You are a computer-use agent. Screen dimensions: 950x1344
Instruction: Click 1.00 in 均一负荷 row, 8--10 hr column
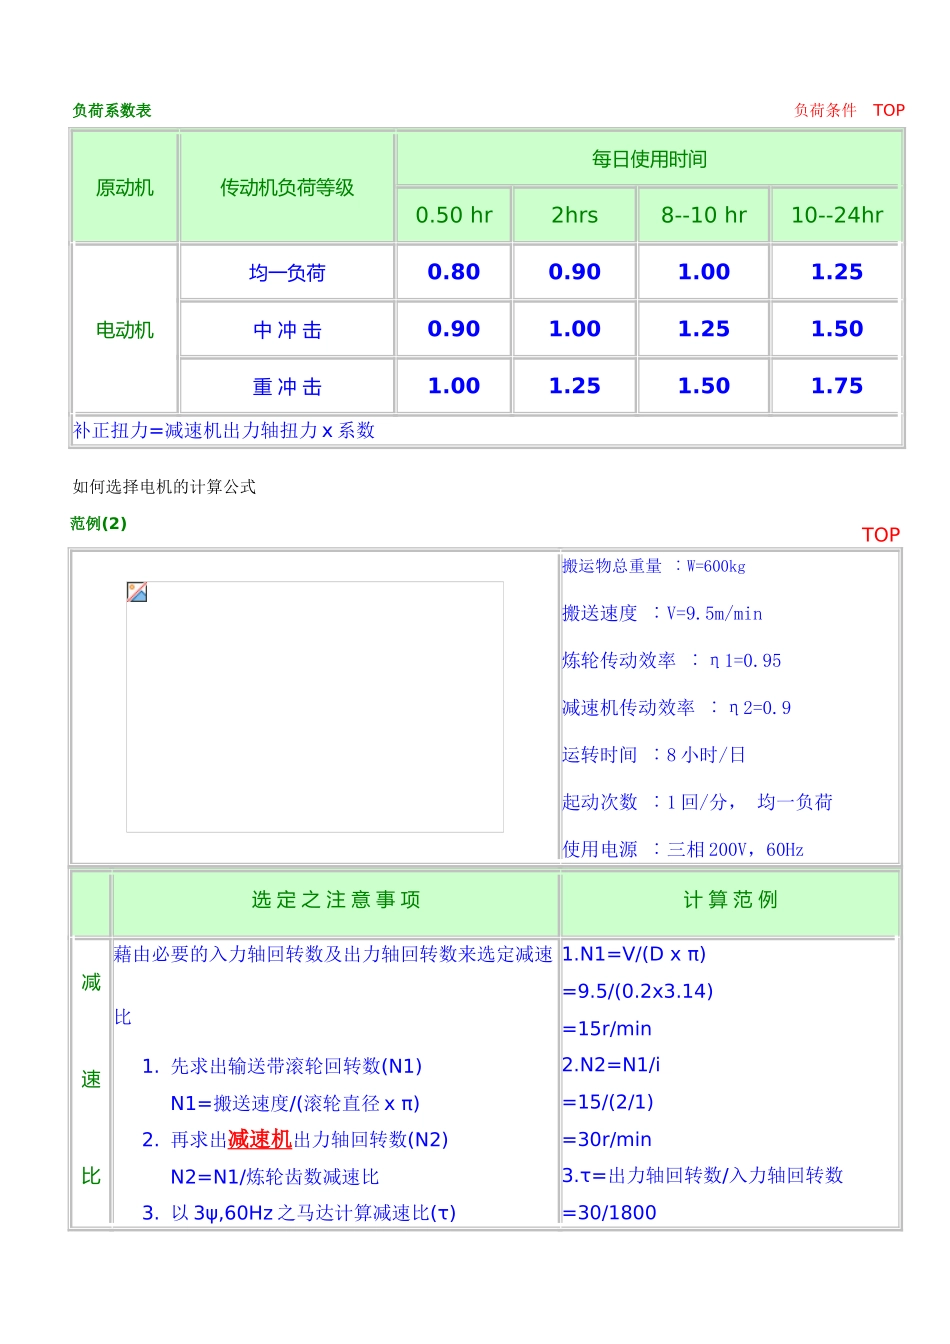point(704,272)
